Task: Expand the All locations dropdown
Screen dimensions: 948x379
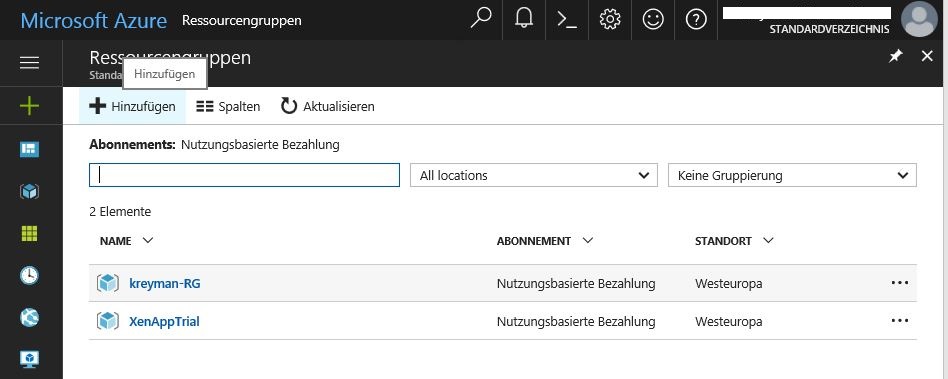Action: point(534,175)
